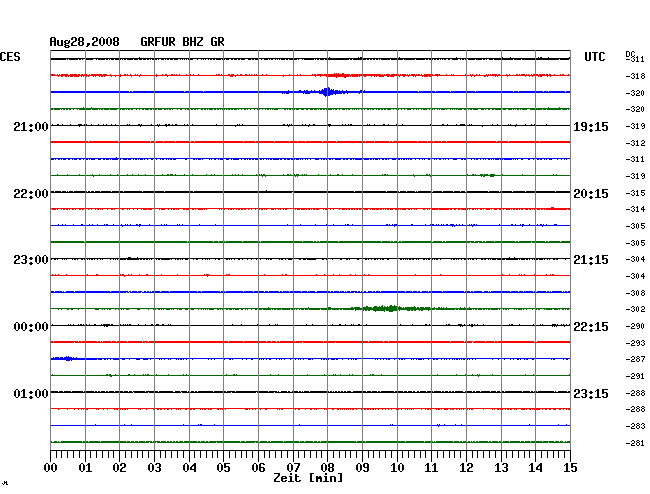Select the 01:00 local time label
Screen dimensions: 650x494
click(31, 393)
